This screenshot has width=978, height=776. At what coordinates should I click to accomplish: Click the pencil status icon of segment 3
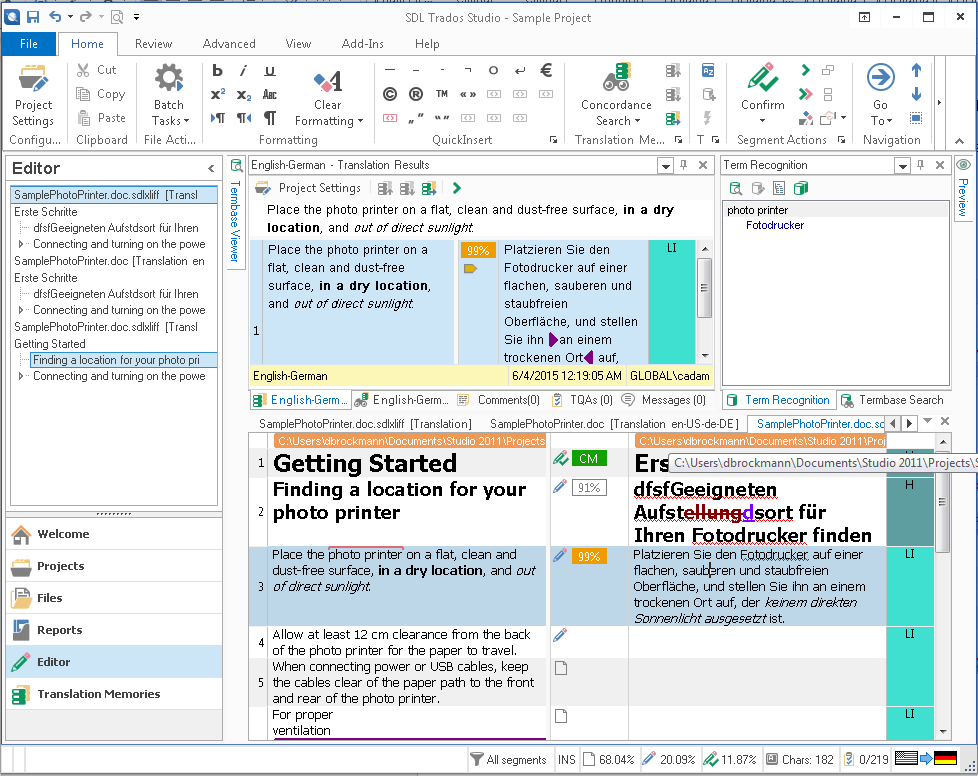click(560, 555)
